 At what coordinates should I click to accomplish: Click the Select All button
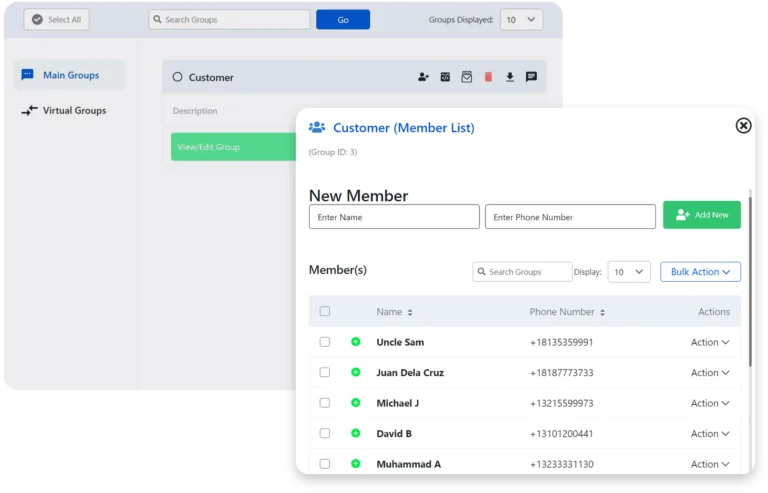coord(56,20)
